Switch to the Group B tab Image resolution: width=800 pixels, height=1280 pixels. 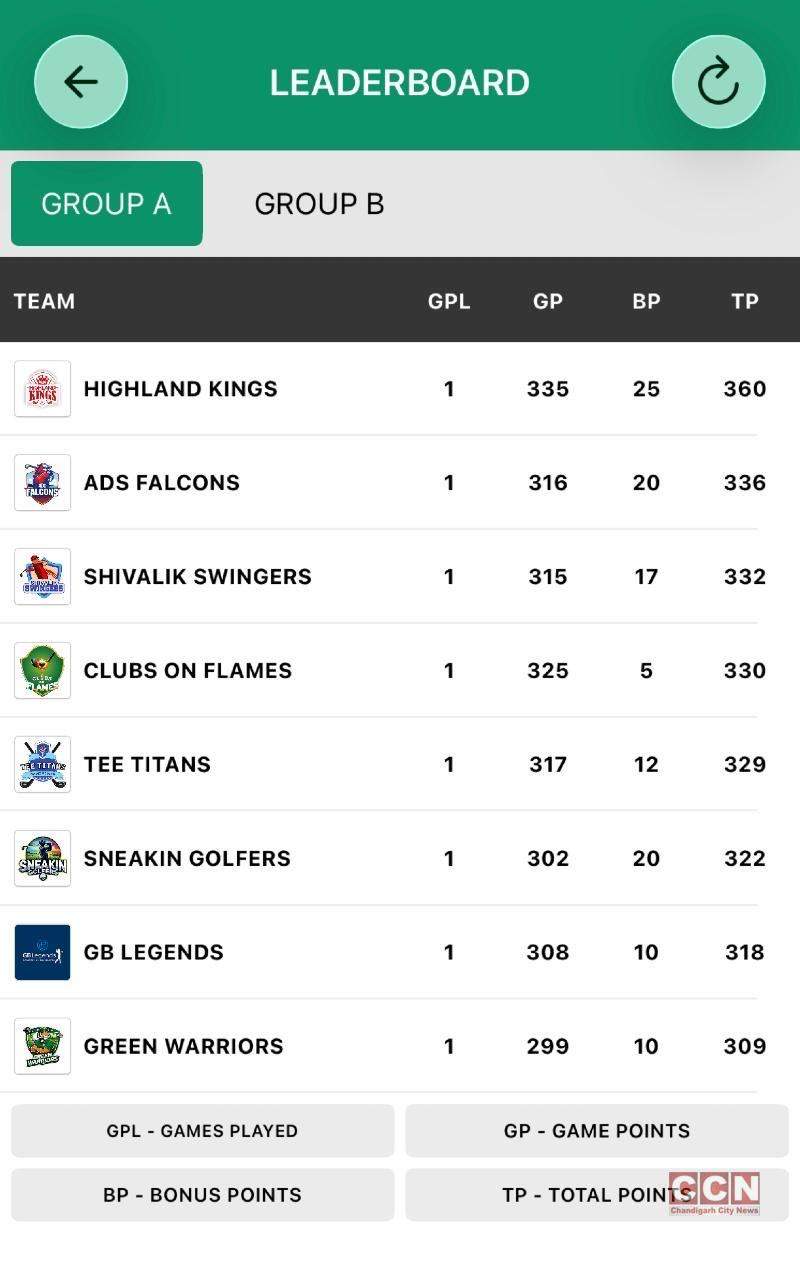coord(319,204)
